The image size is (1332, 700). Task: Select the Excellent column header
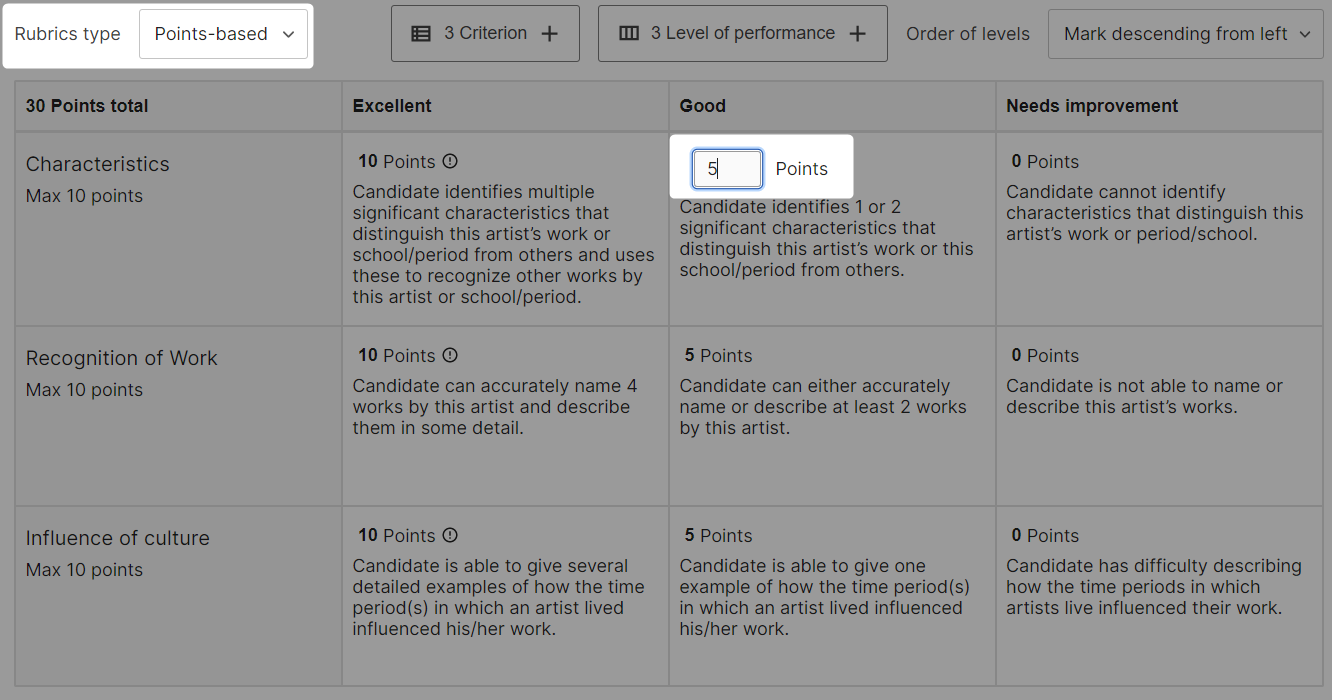pos(392,106)
